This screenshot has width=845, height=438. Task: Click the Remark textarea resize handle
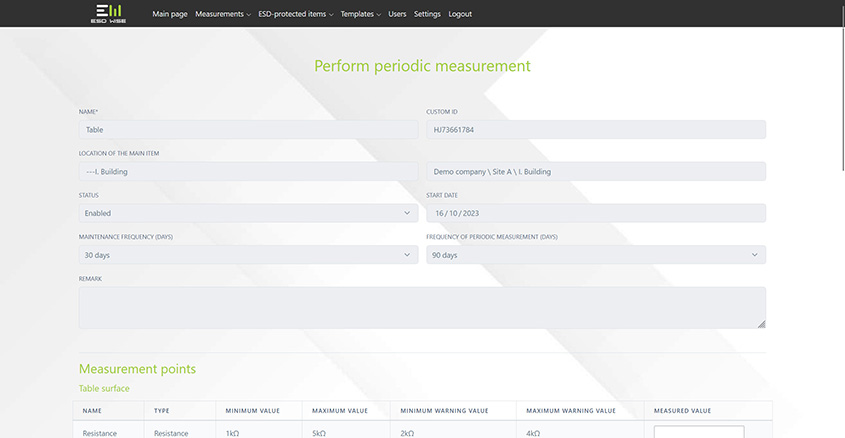pos(761,324)
